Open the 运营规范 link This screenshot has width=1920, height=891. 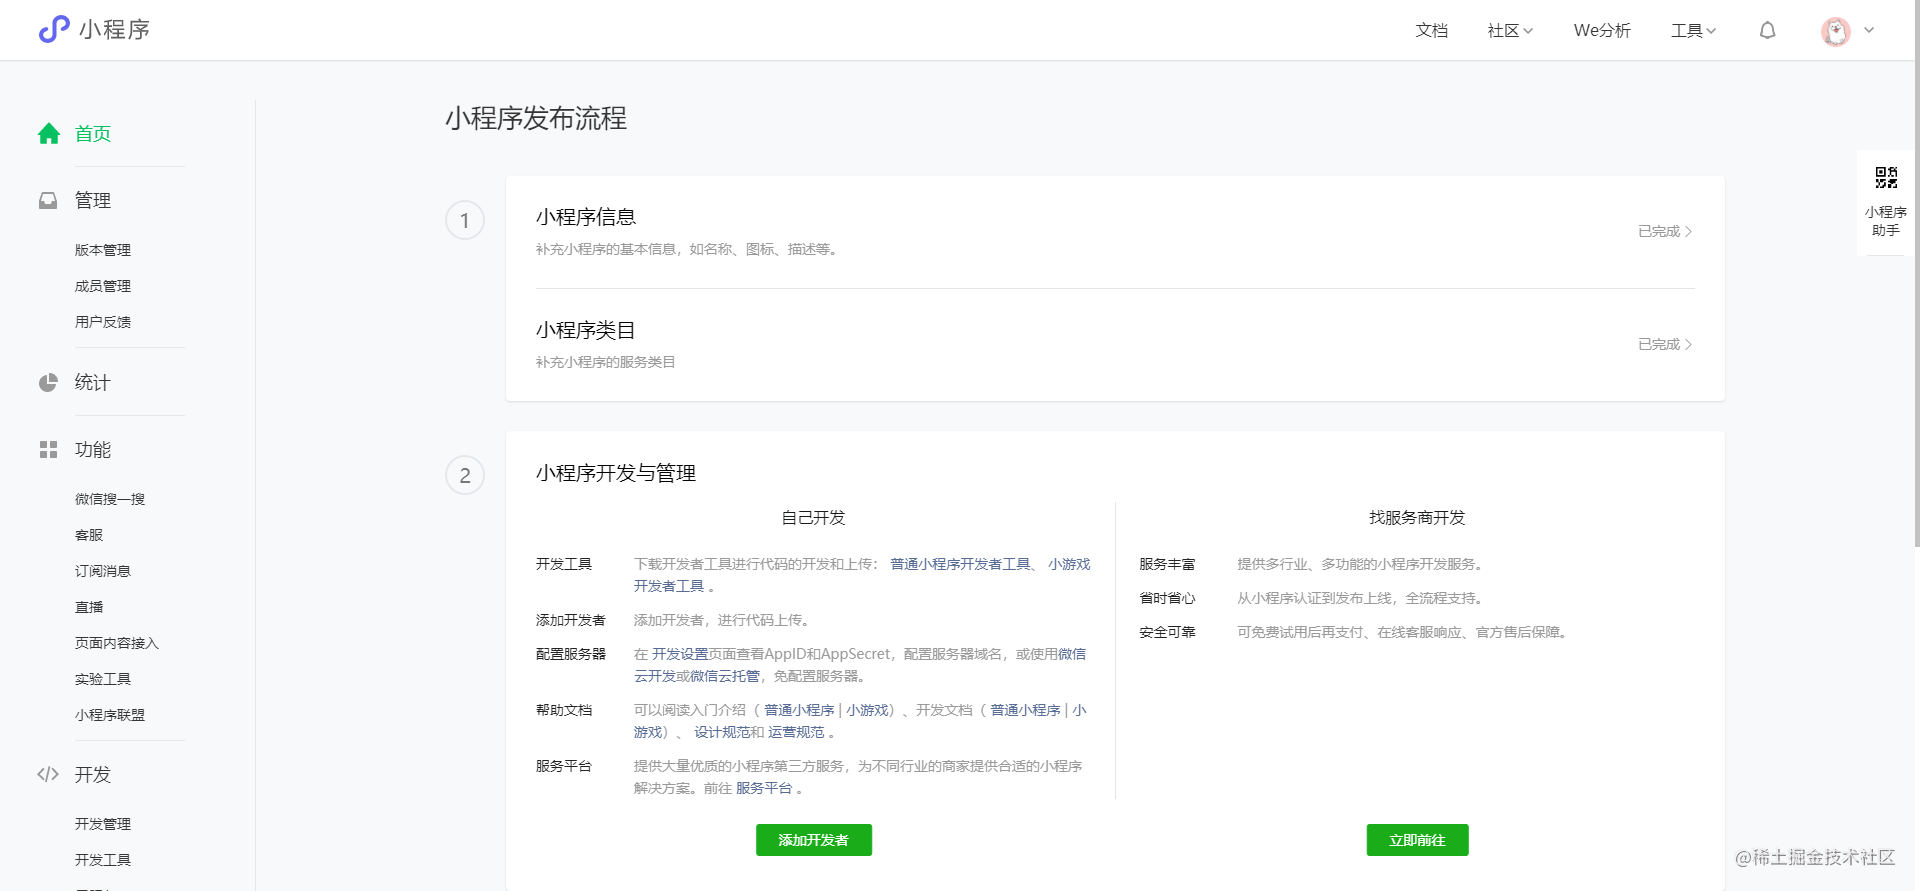(796, 732)
